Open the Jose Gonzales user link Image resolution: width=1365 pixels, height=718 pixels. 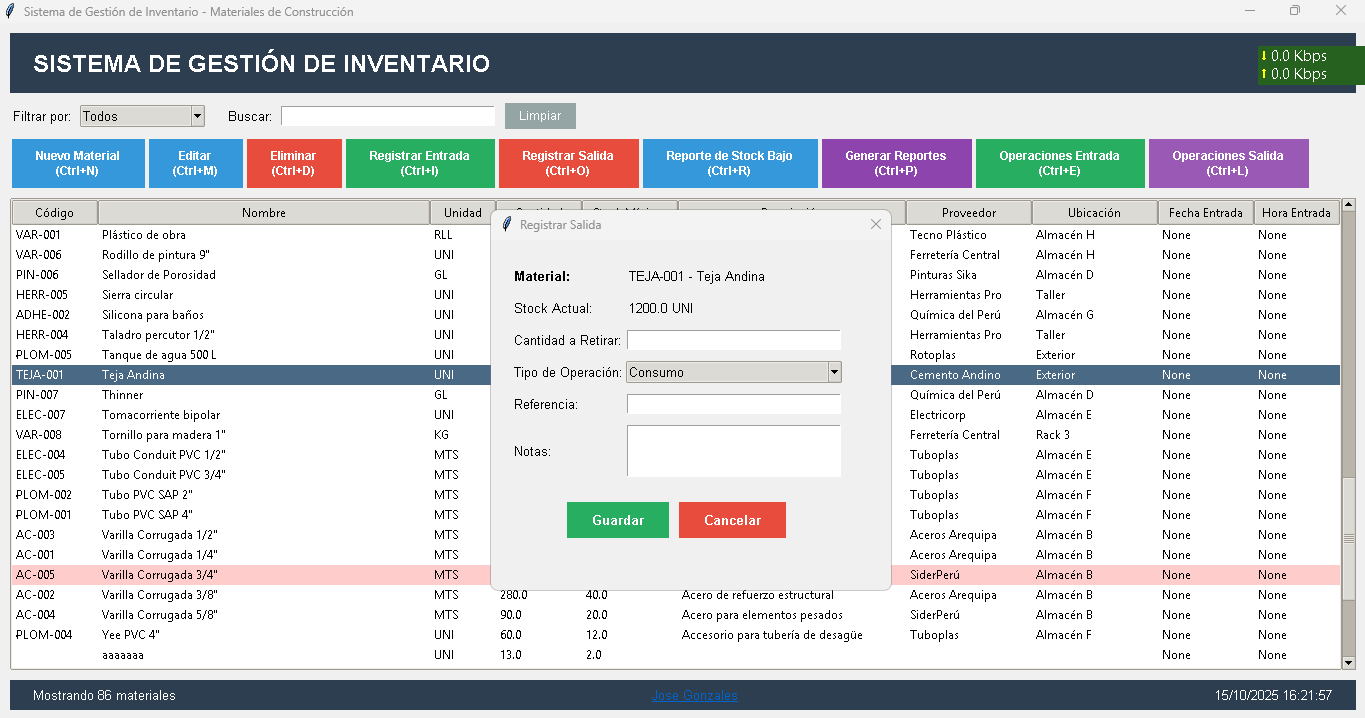(x=694, y=695)
